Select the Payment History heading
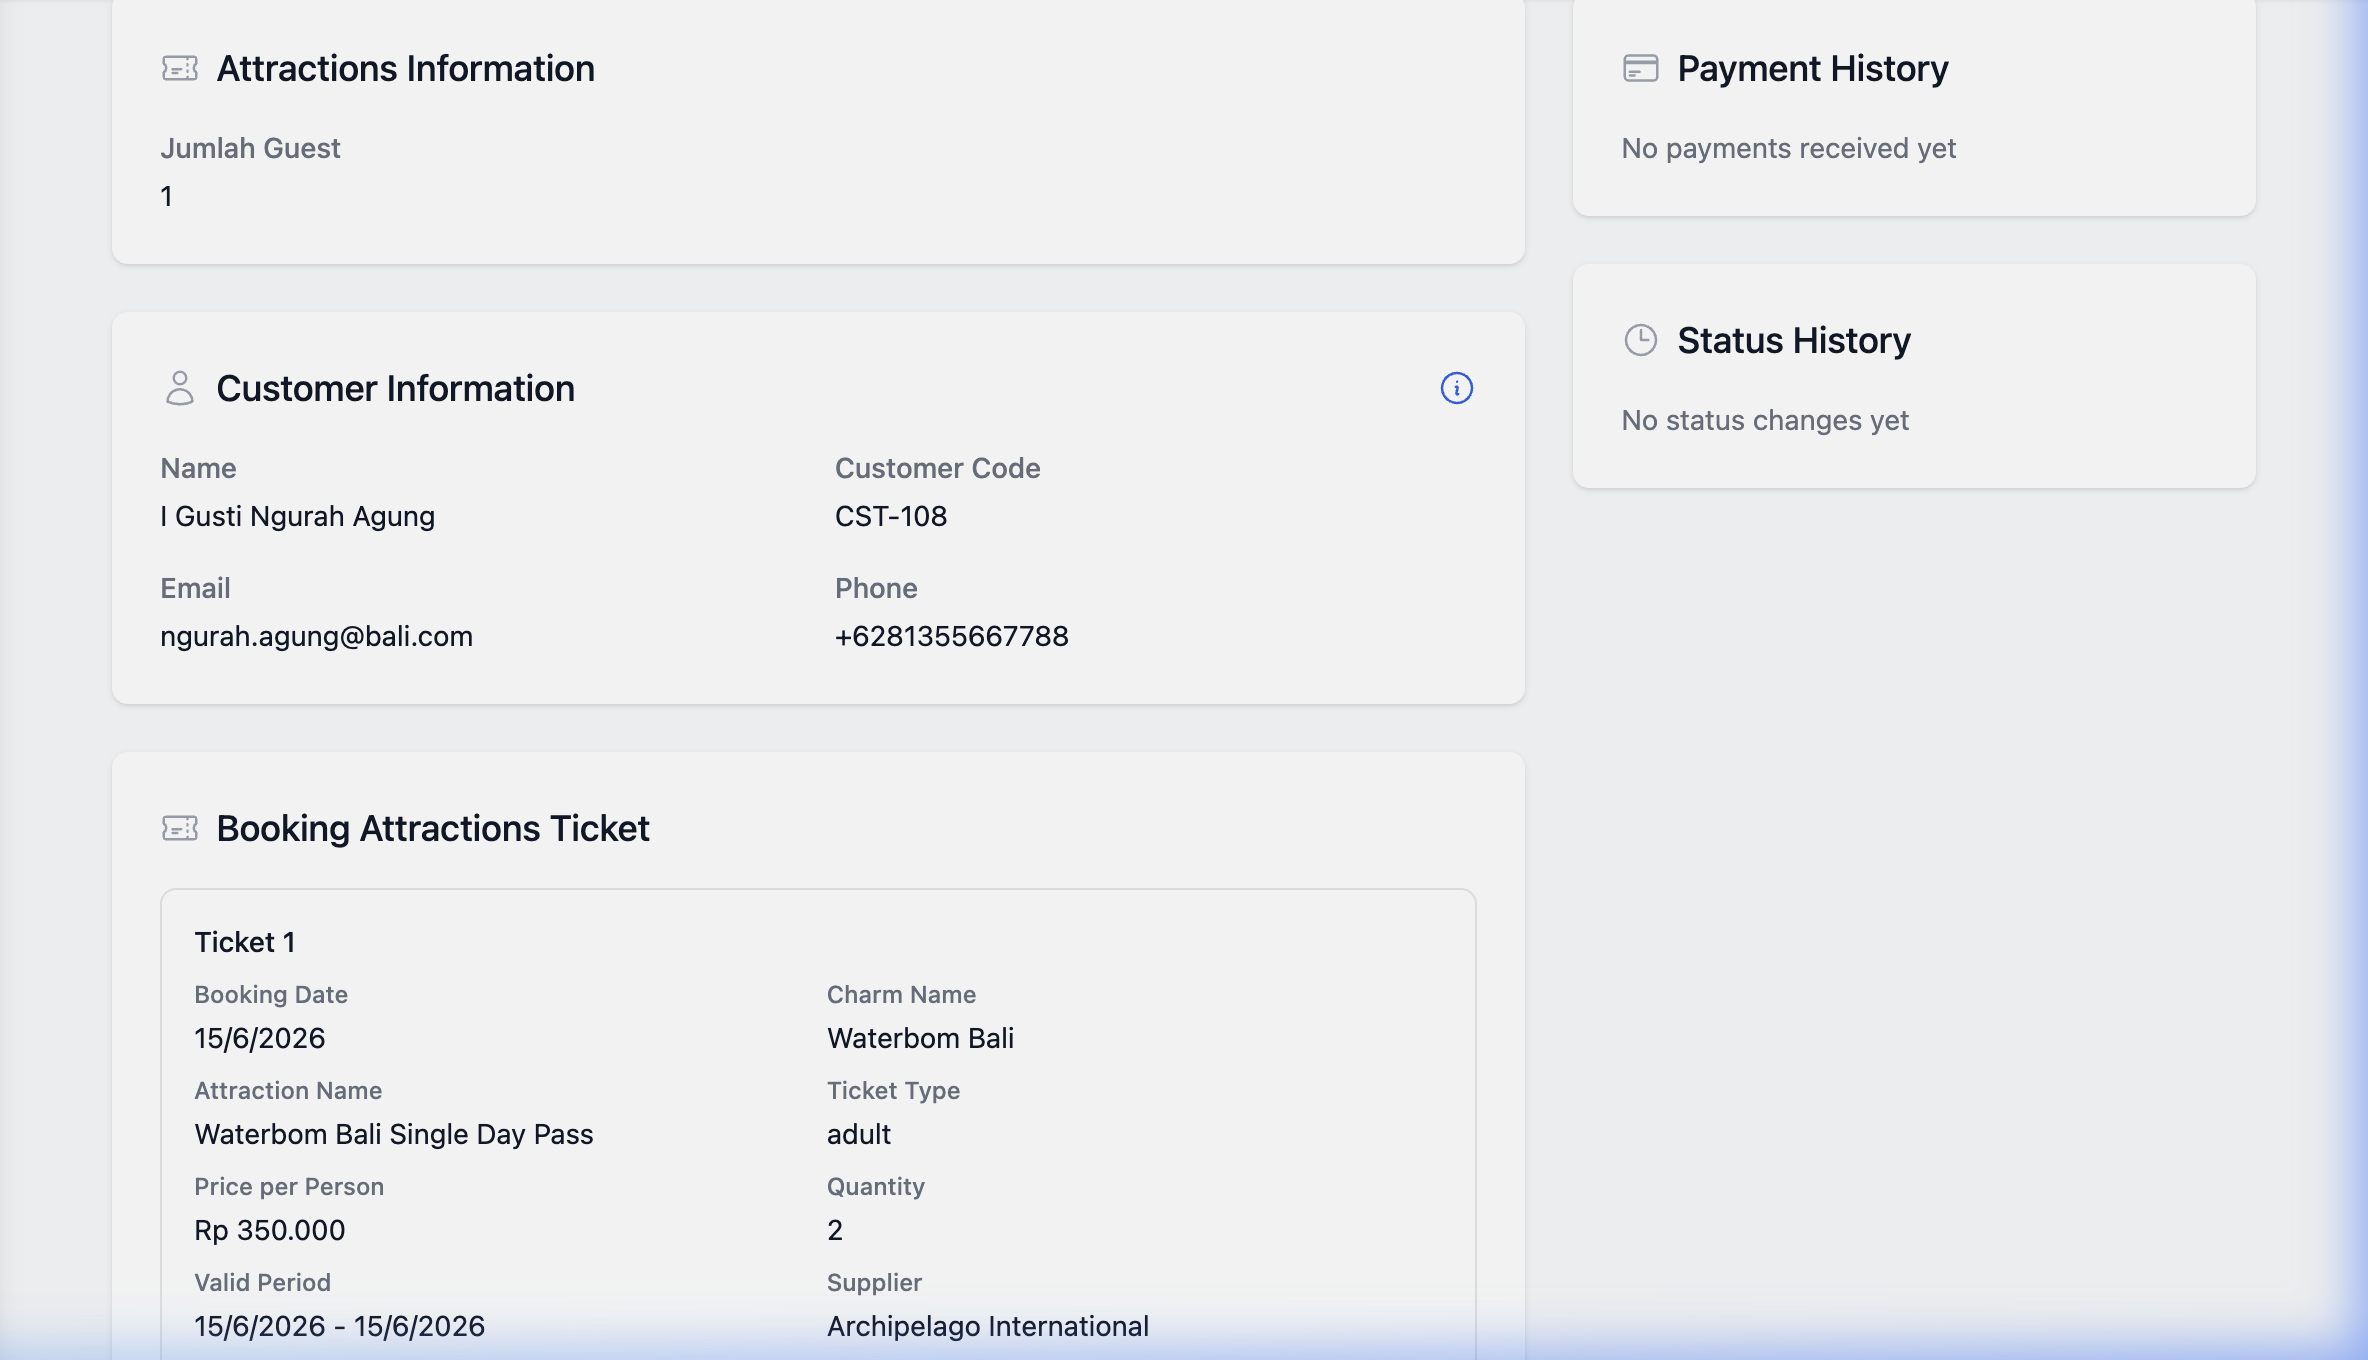Viewport: 2368px width, 1360px height. pyautogui.click(x=1812, y=68)
